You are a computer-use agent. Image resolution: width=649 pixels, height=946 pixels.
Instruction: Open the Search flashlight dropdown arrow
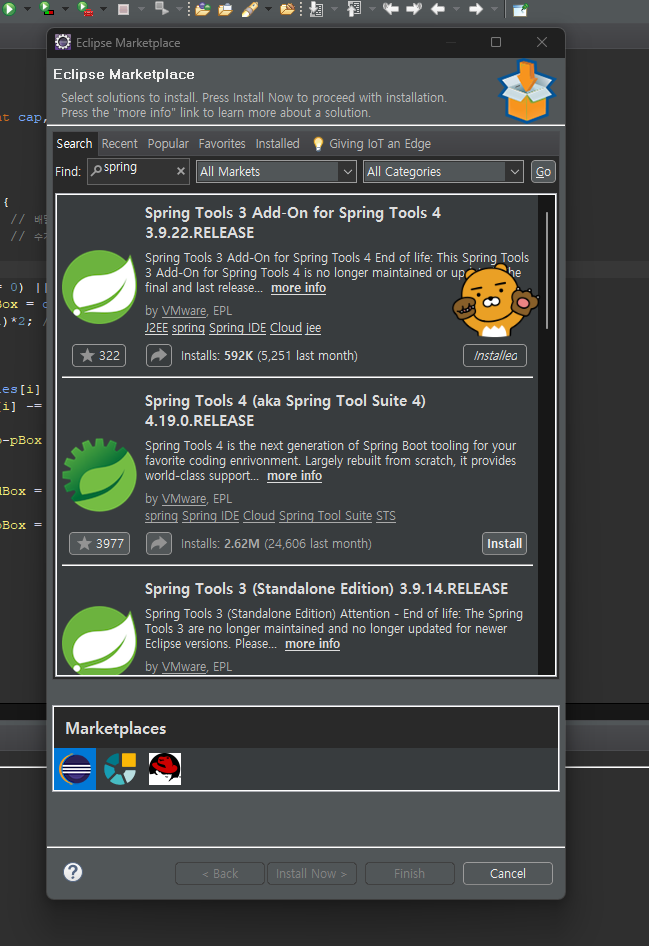pyautogui.click(x=268, y=9)
